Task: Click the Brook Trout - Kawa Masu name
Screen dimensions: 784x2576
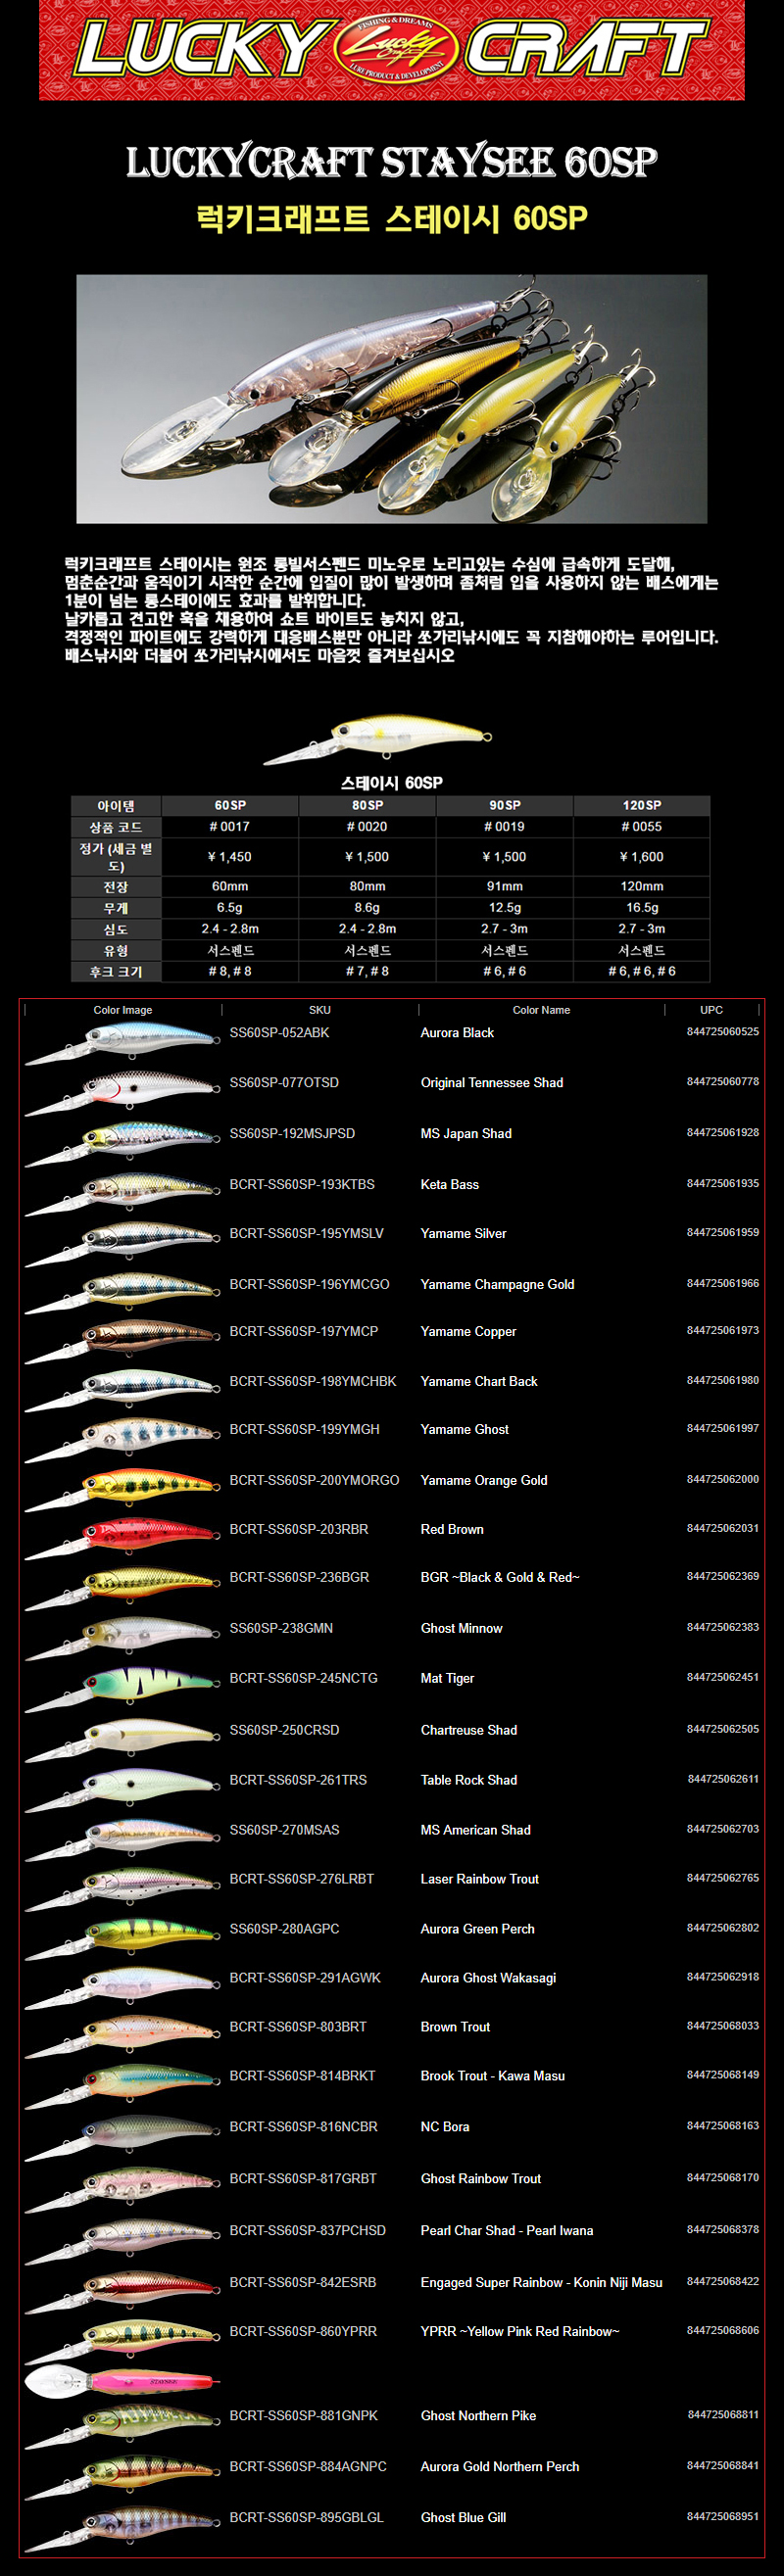Action: [492, 2075]
